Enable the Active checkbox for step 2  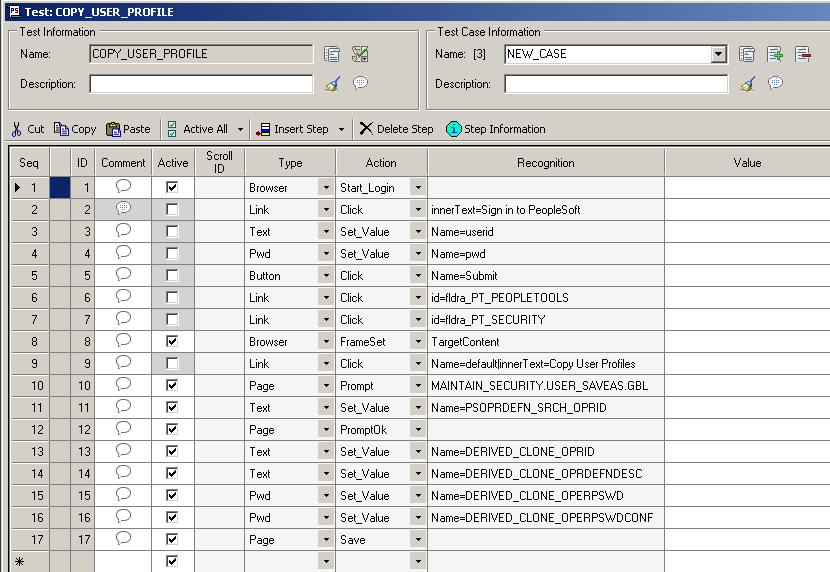pyautogui.click(x=172, y=210)
